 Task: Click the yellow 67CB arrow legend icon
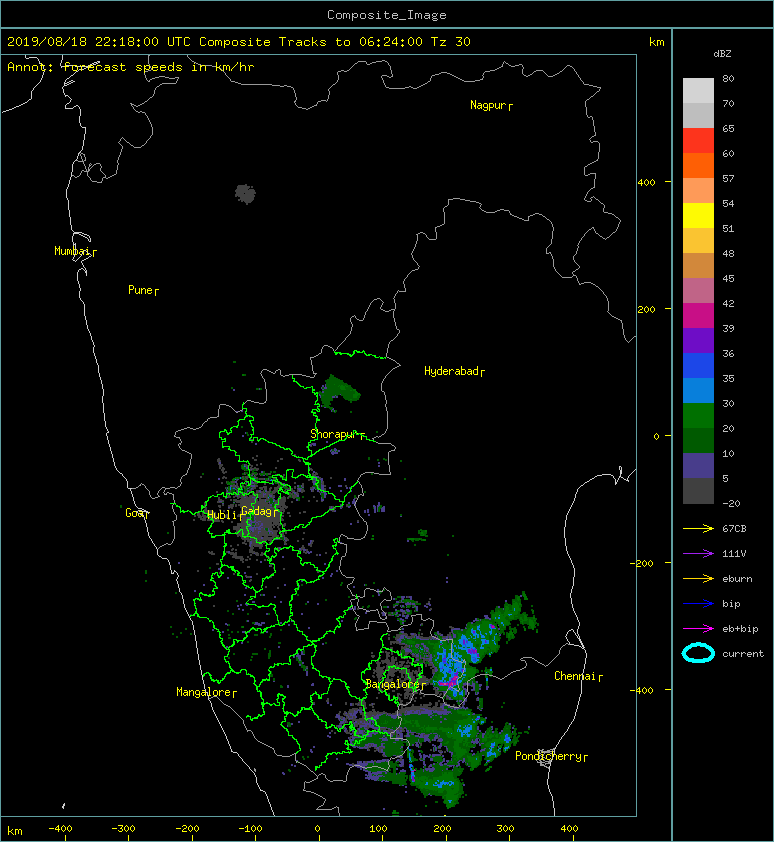[x=698, y=529]
